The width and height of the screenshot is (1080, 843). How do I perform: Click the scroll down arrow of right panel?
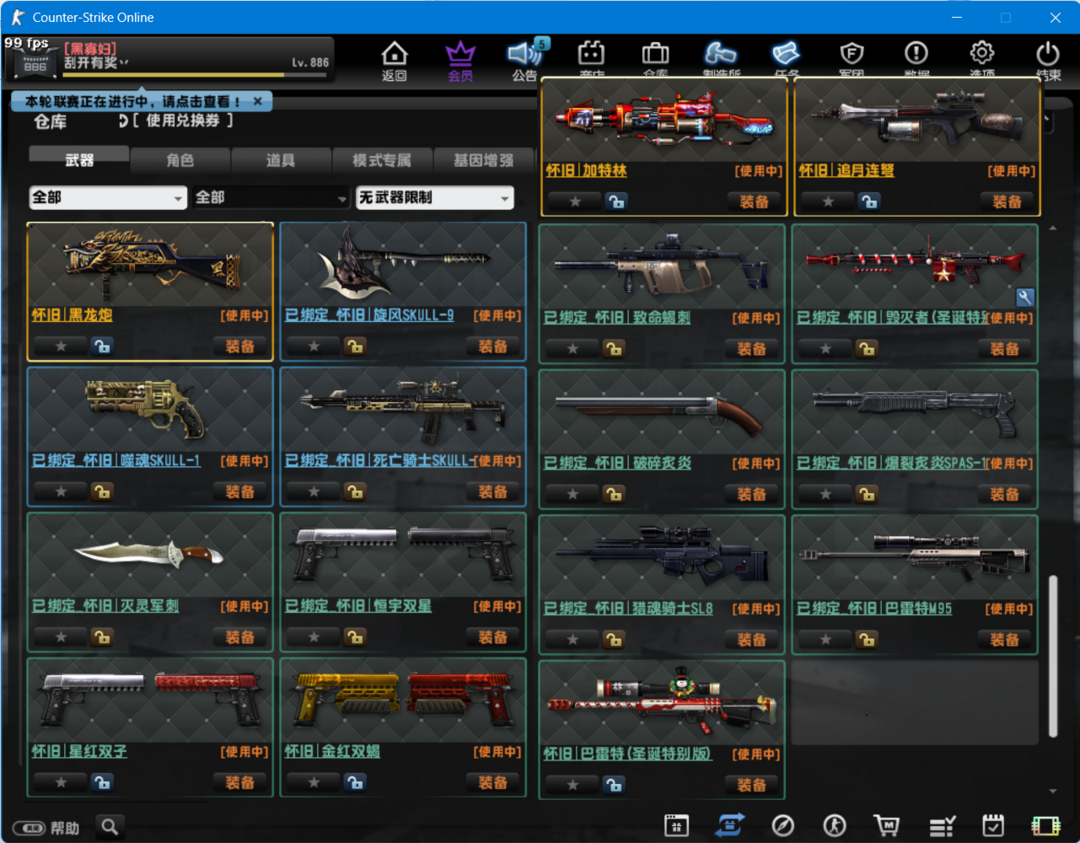(x=1052, y=791)
